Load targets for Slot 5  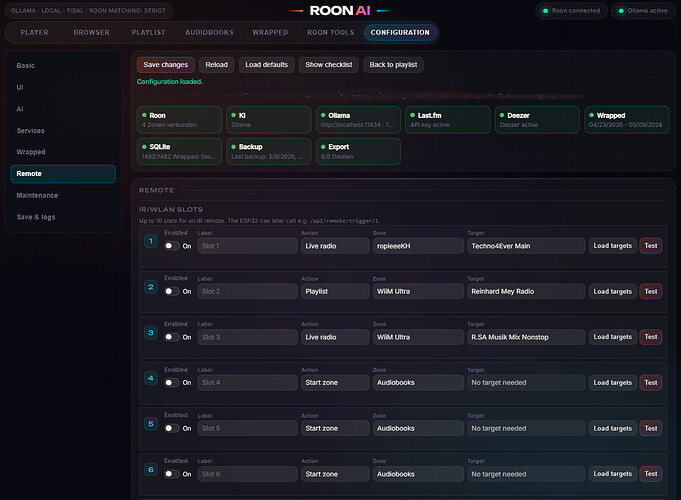[x=612, y=428]
